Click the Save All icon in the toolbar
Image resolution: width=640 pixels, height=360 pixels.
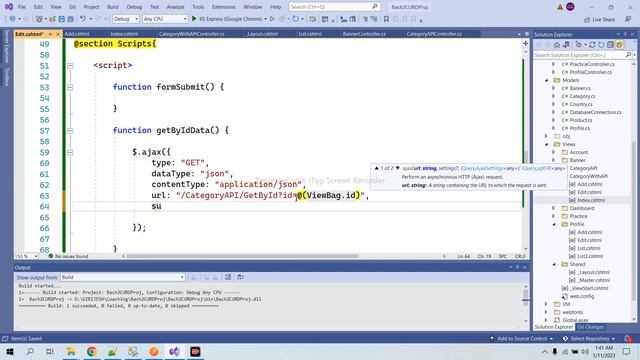point(70,19)
